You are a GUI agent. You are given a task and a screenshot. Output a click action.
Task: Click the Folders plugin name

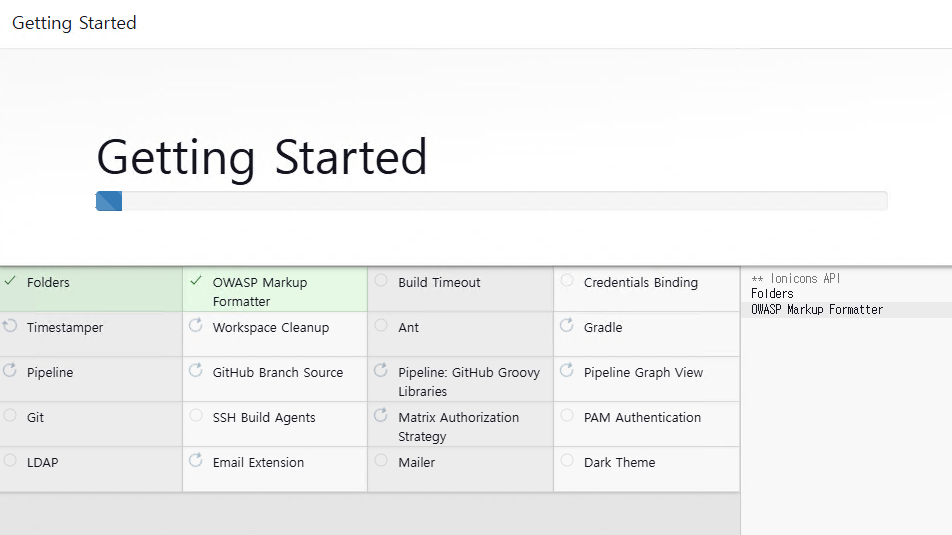48,282
